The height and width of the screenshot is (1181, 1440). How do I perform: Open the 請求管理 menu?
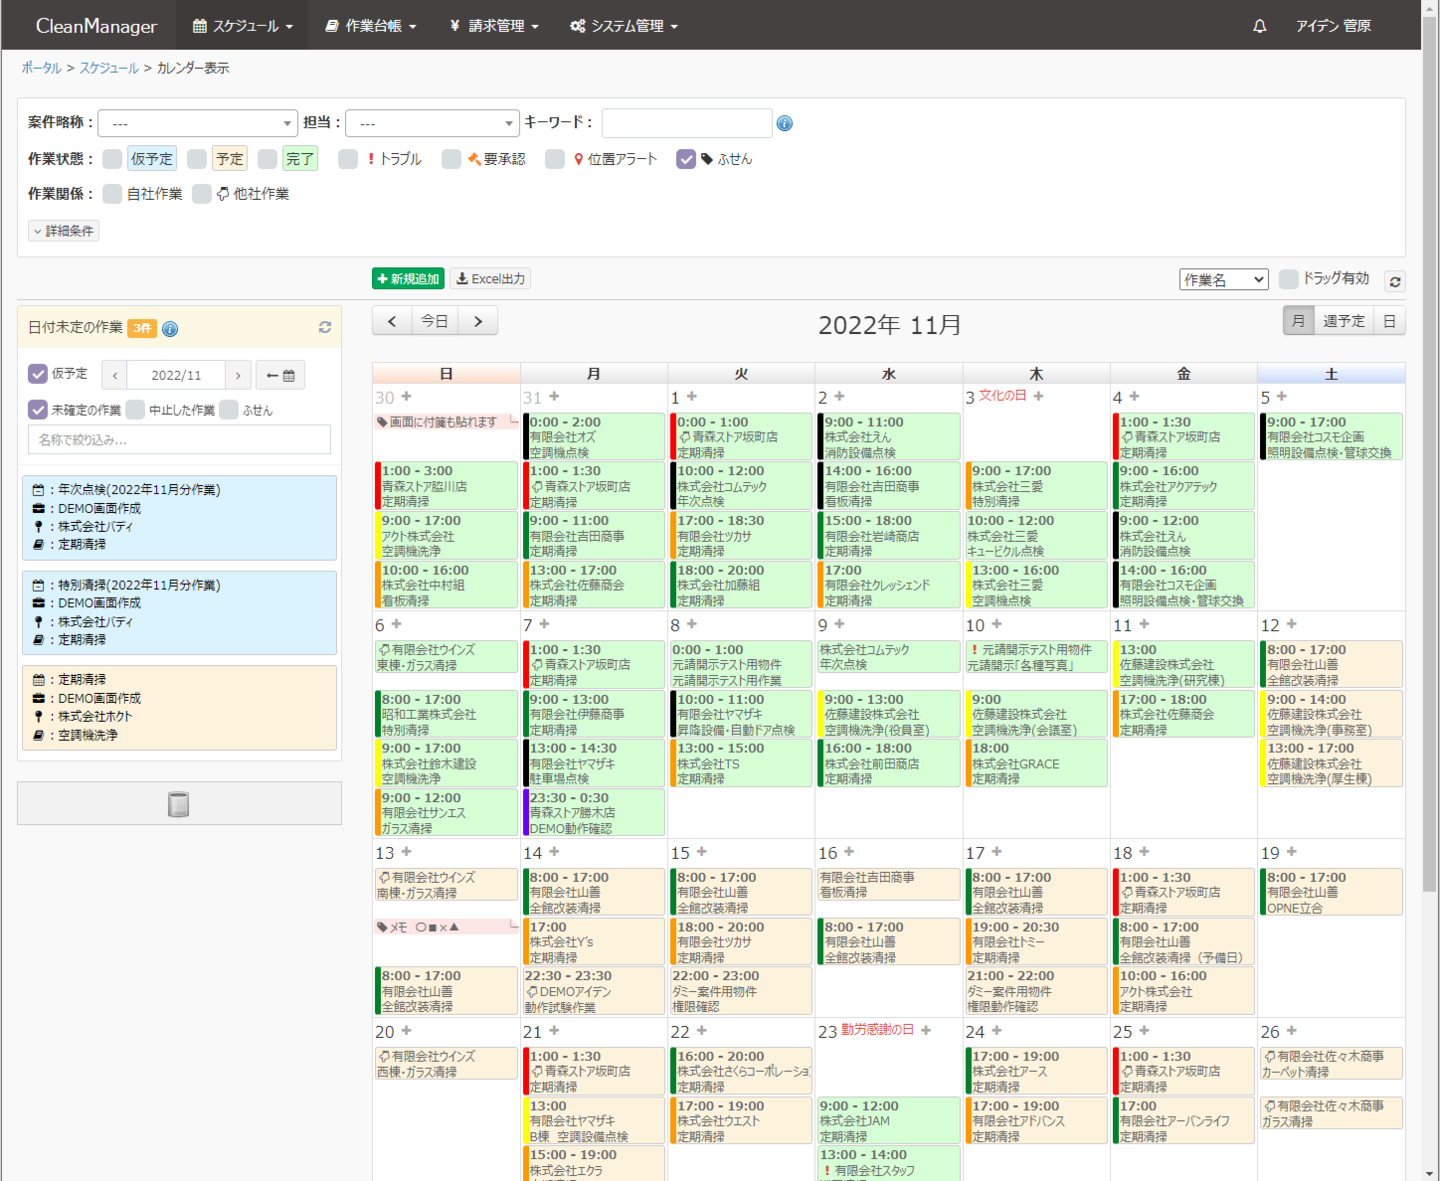point(494,26)
